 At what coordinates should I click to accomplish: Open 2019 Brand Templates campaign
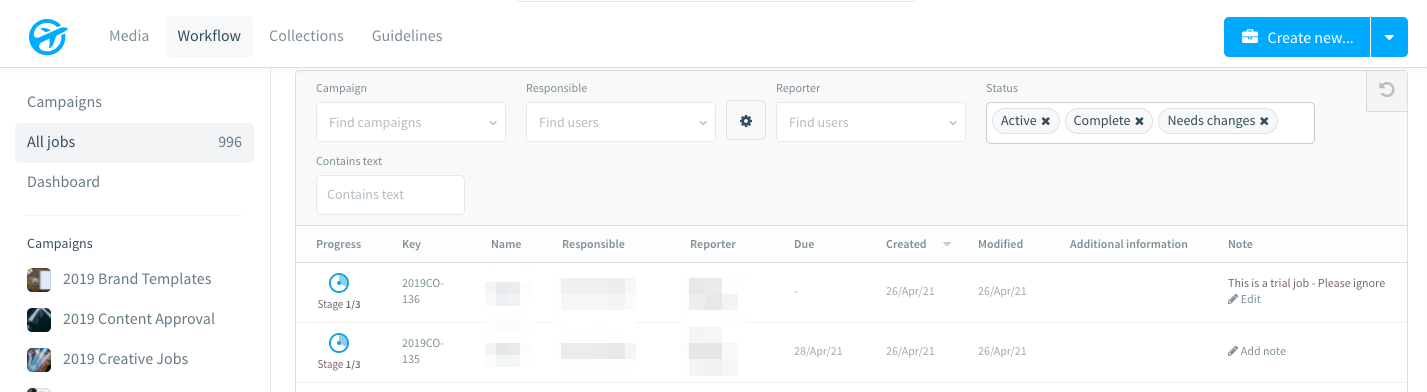137,279
